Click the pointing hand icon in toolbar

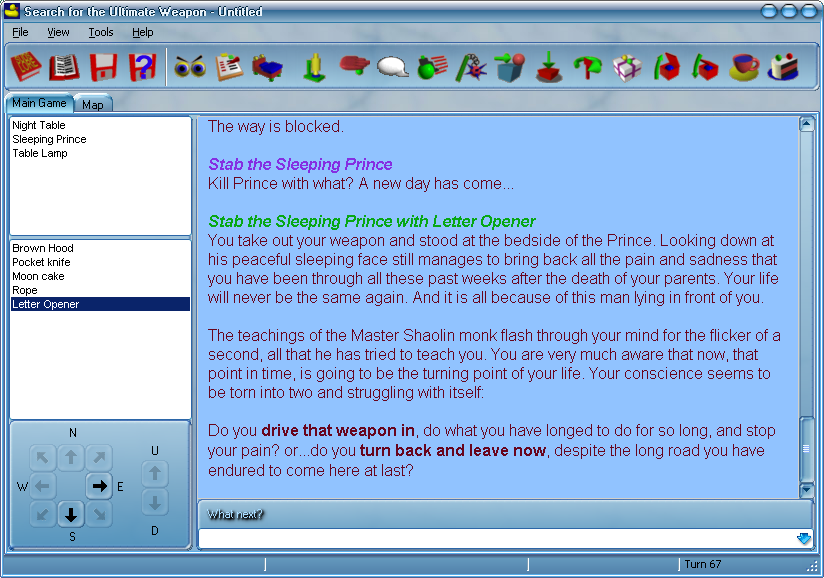pyautogui.click(x=354, y=67)
